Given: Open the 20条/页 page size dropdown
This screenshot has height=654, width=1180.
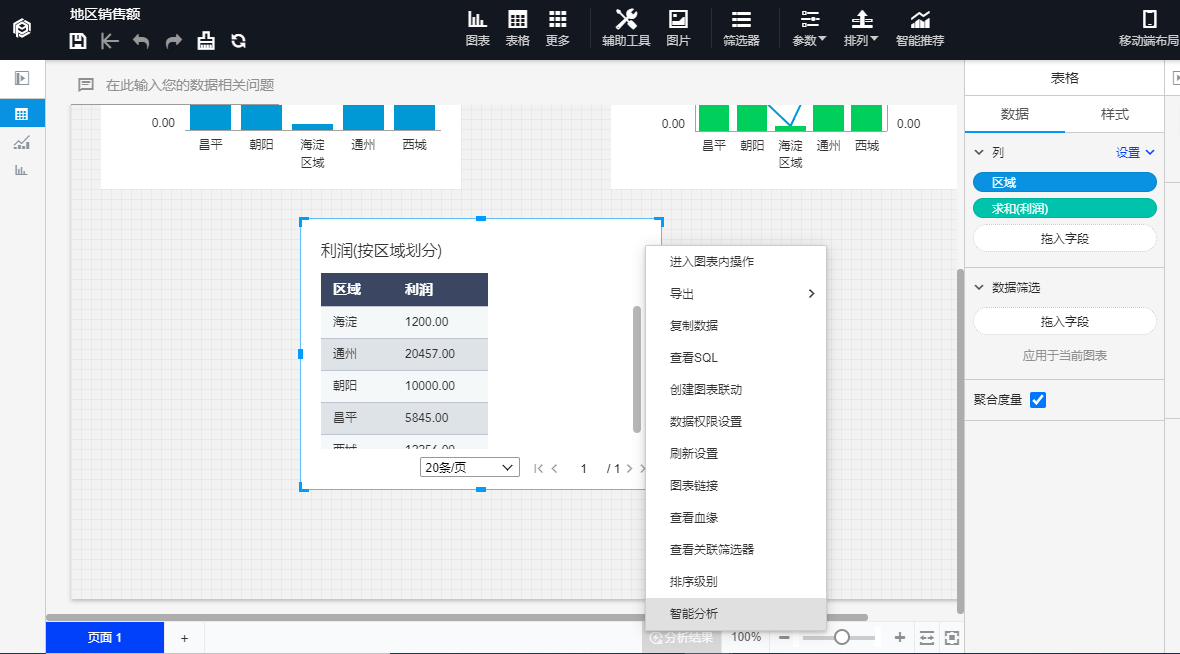Looking at the screenshot, I should tap(469, 468).
